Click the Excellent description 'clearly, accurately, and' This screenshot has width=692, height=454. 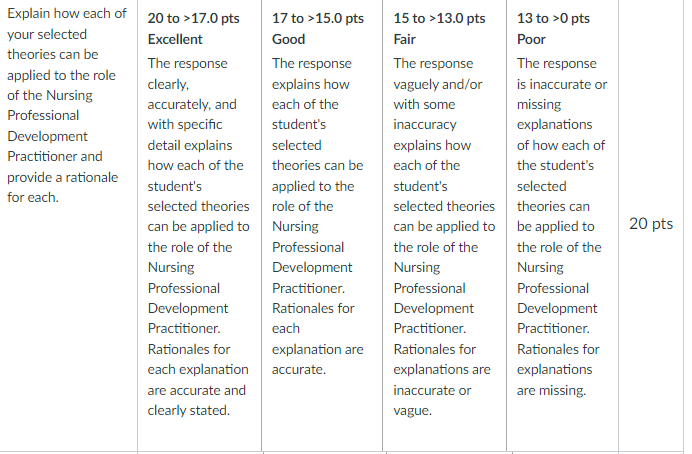[x=192, y=94]
